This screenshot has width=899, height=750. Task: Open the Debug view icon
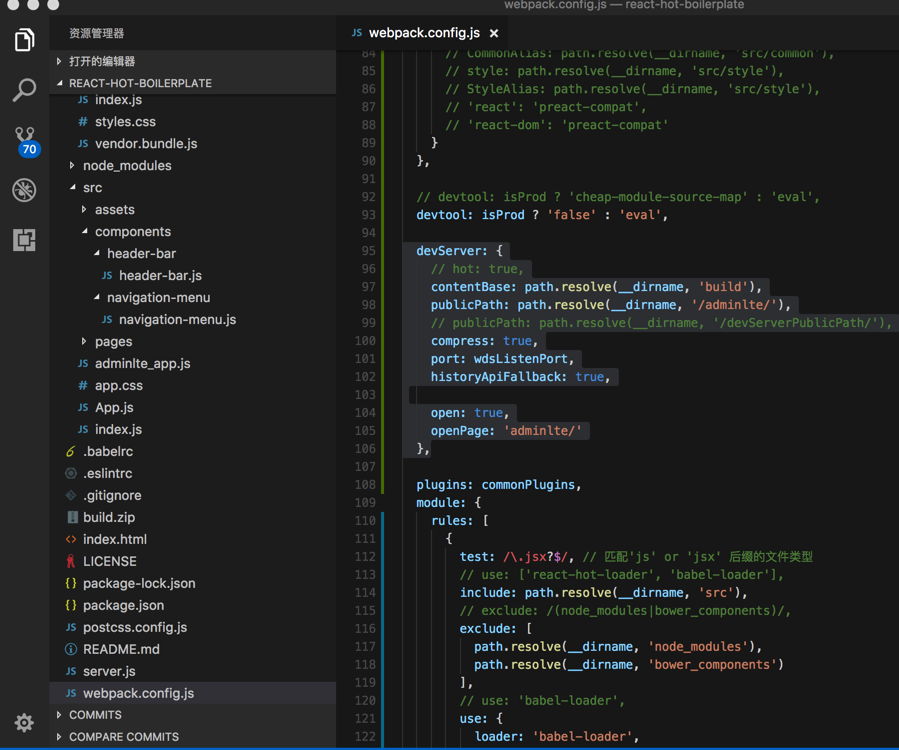(24, 190)
